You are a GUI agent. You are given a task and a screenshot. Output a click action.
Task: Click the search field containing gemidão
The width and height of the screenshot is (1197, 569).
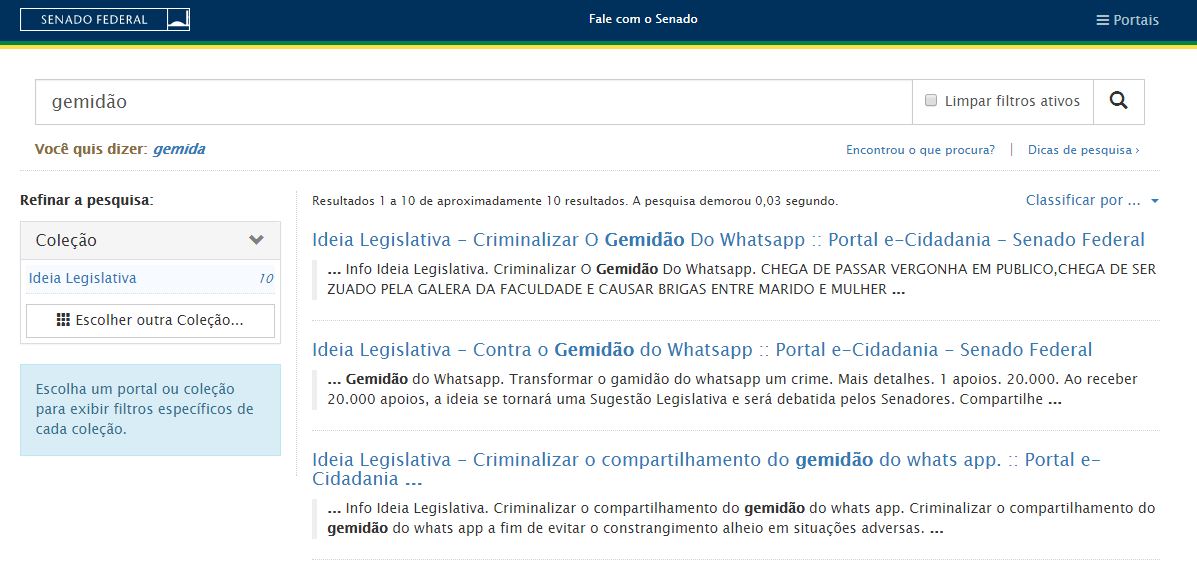pyautogui.click(x=473, y=102)
